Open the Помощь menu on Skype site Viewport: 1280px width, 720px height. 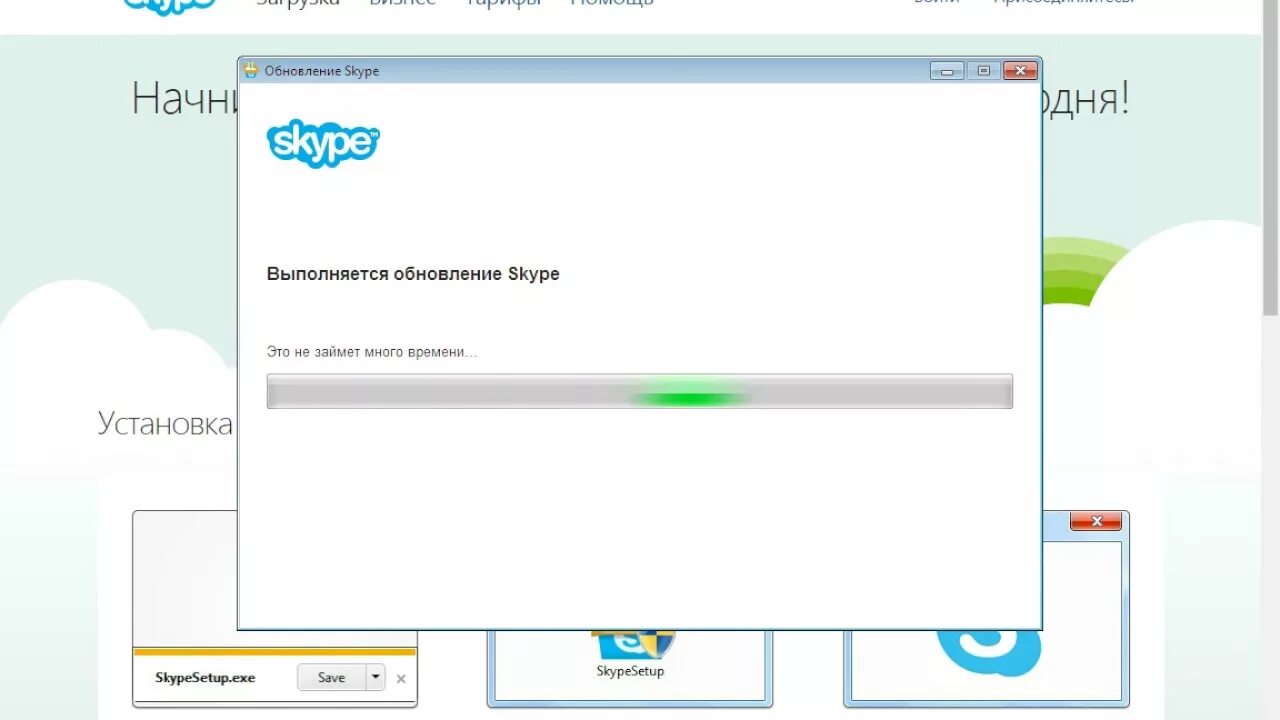[x=612, y=3]
